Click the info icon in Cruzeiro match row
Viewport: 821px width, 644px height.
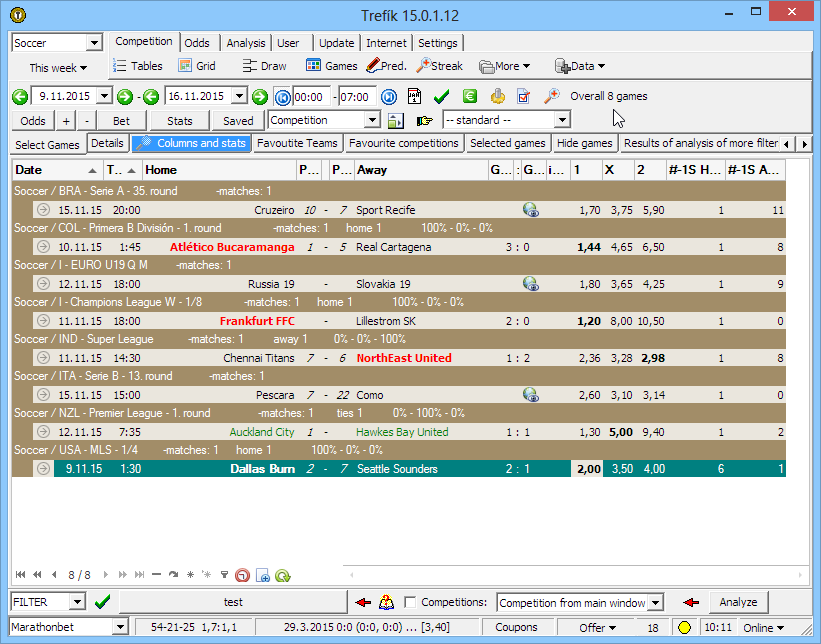(x=531, y=211)
